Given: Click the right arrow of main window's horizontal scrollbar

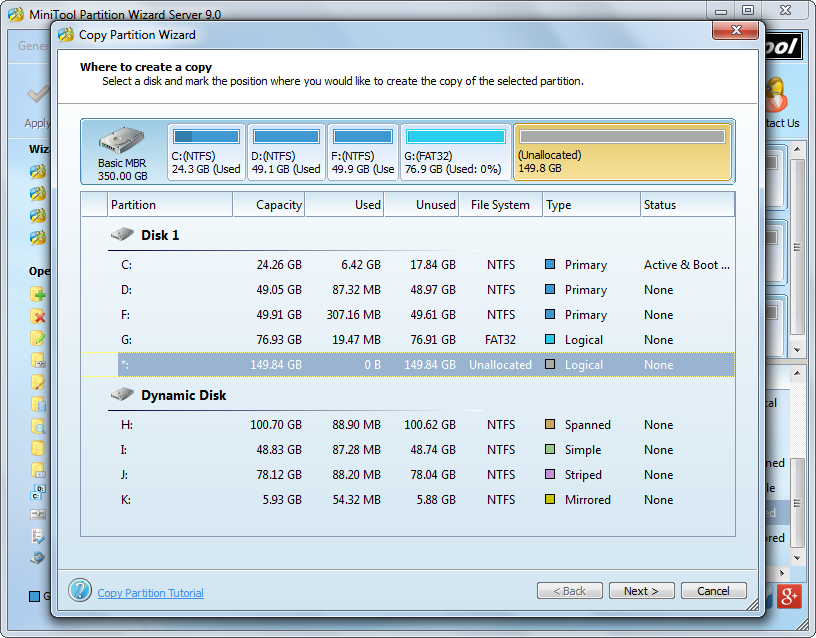Looking at the screenshot, I should [x=782, y=573].
